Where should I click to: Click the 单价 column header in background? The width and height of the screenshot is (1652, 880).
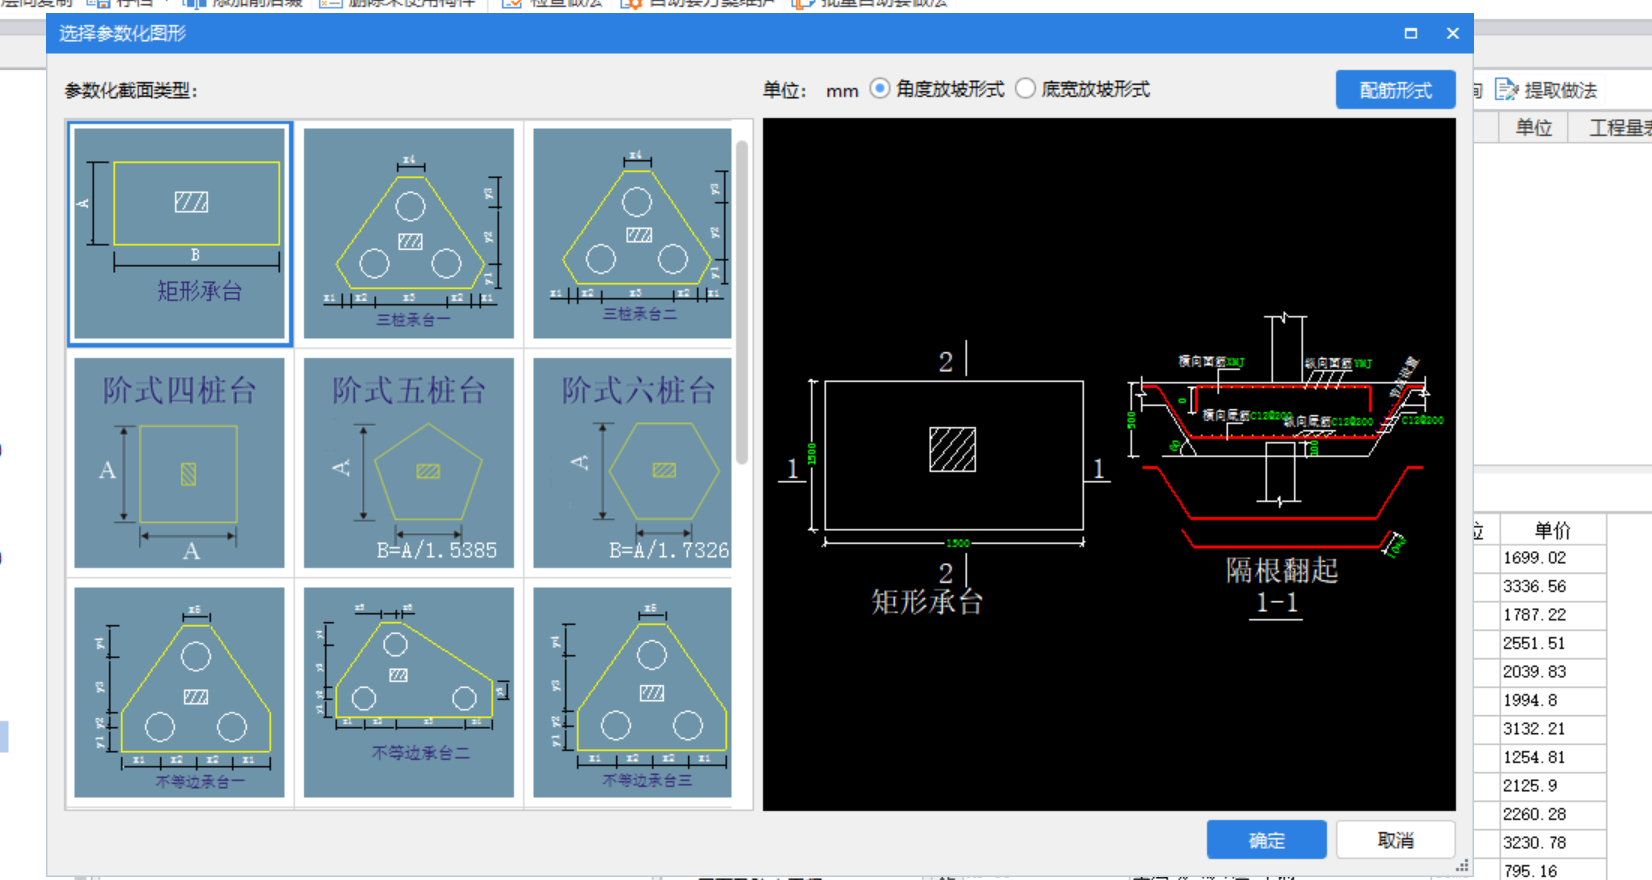pyautogui.click(x=1552, y=530)
